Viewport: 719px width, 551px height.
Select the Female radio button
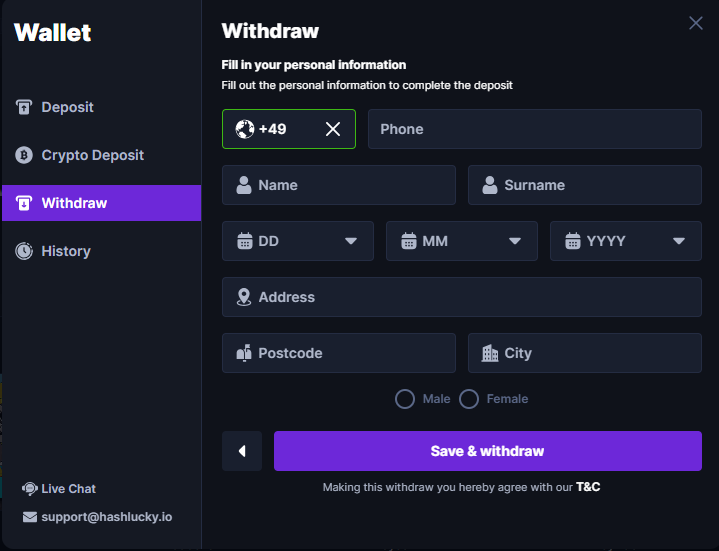pyautogui.click(x=469, y=399)
